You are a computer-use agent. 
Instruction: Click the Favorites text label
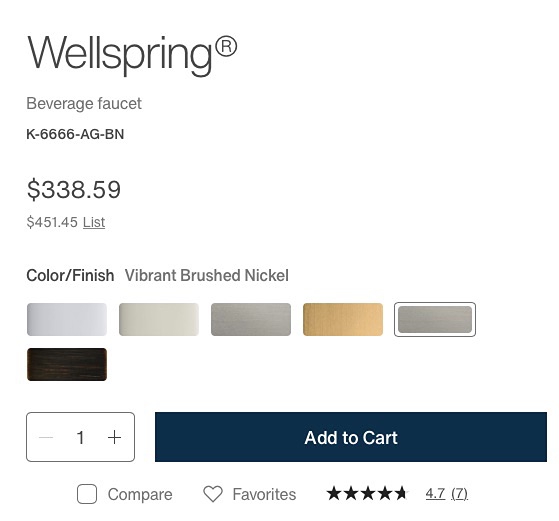[264, 494]
